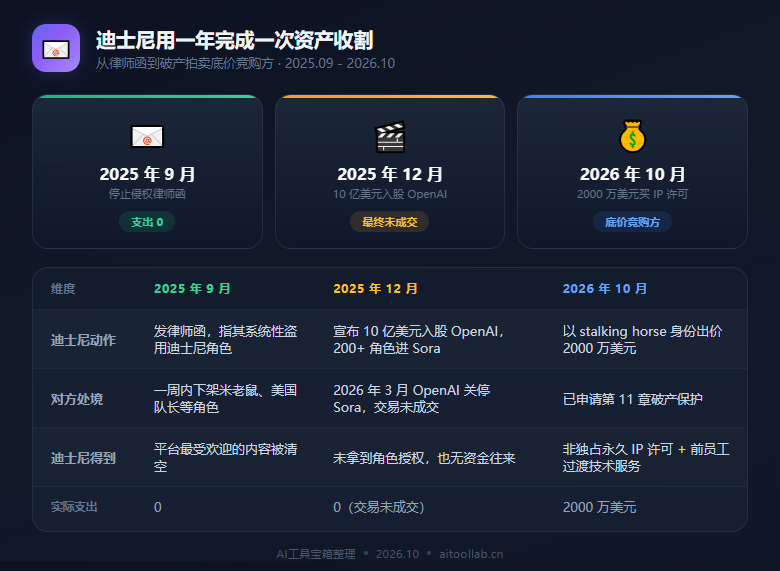Click cell 2026 年 3 月 OpenAI 关停 Sora
This screenshot has height=571, width=780.
point(411,398)
